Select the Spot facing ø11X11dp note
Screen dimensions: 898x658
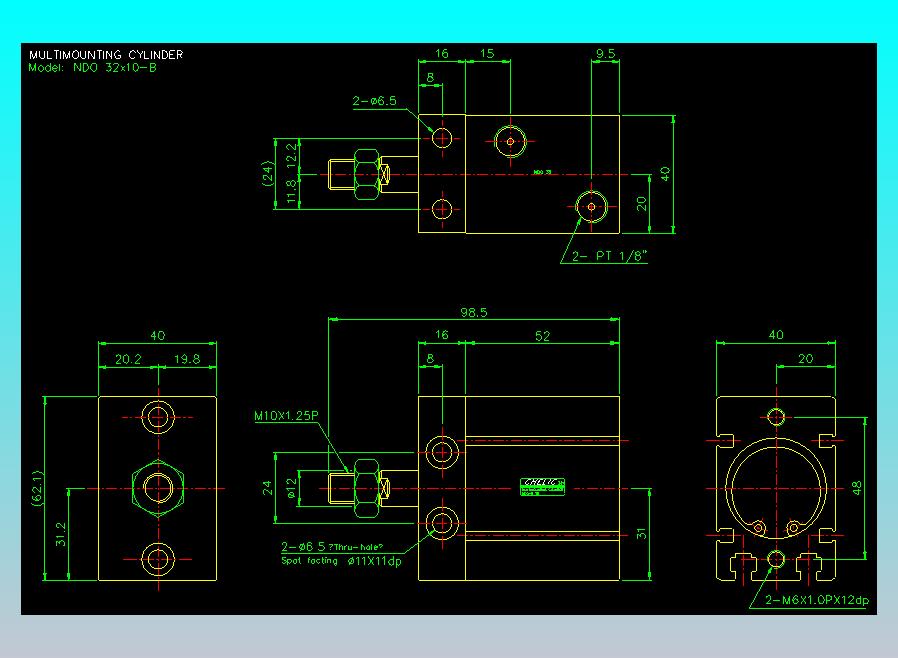341,561
